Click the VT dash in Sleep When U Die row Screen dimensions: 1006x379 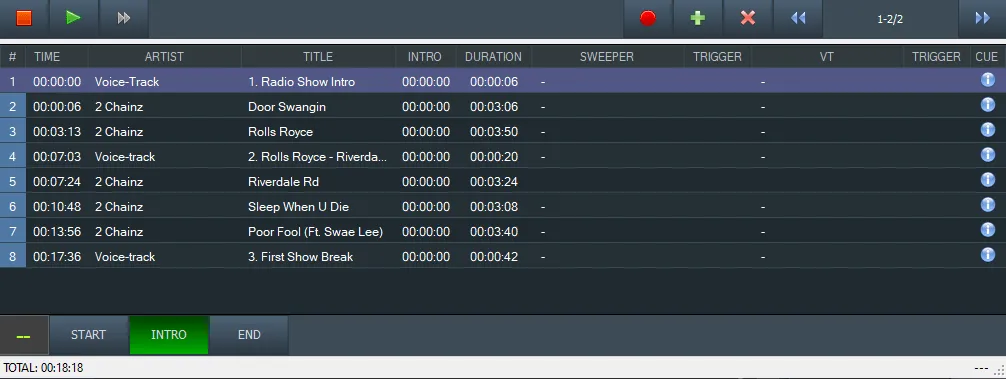tap(763, 207)
